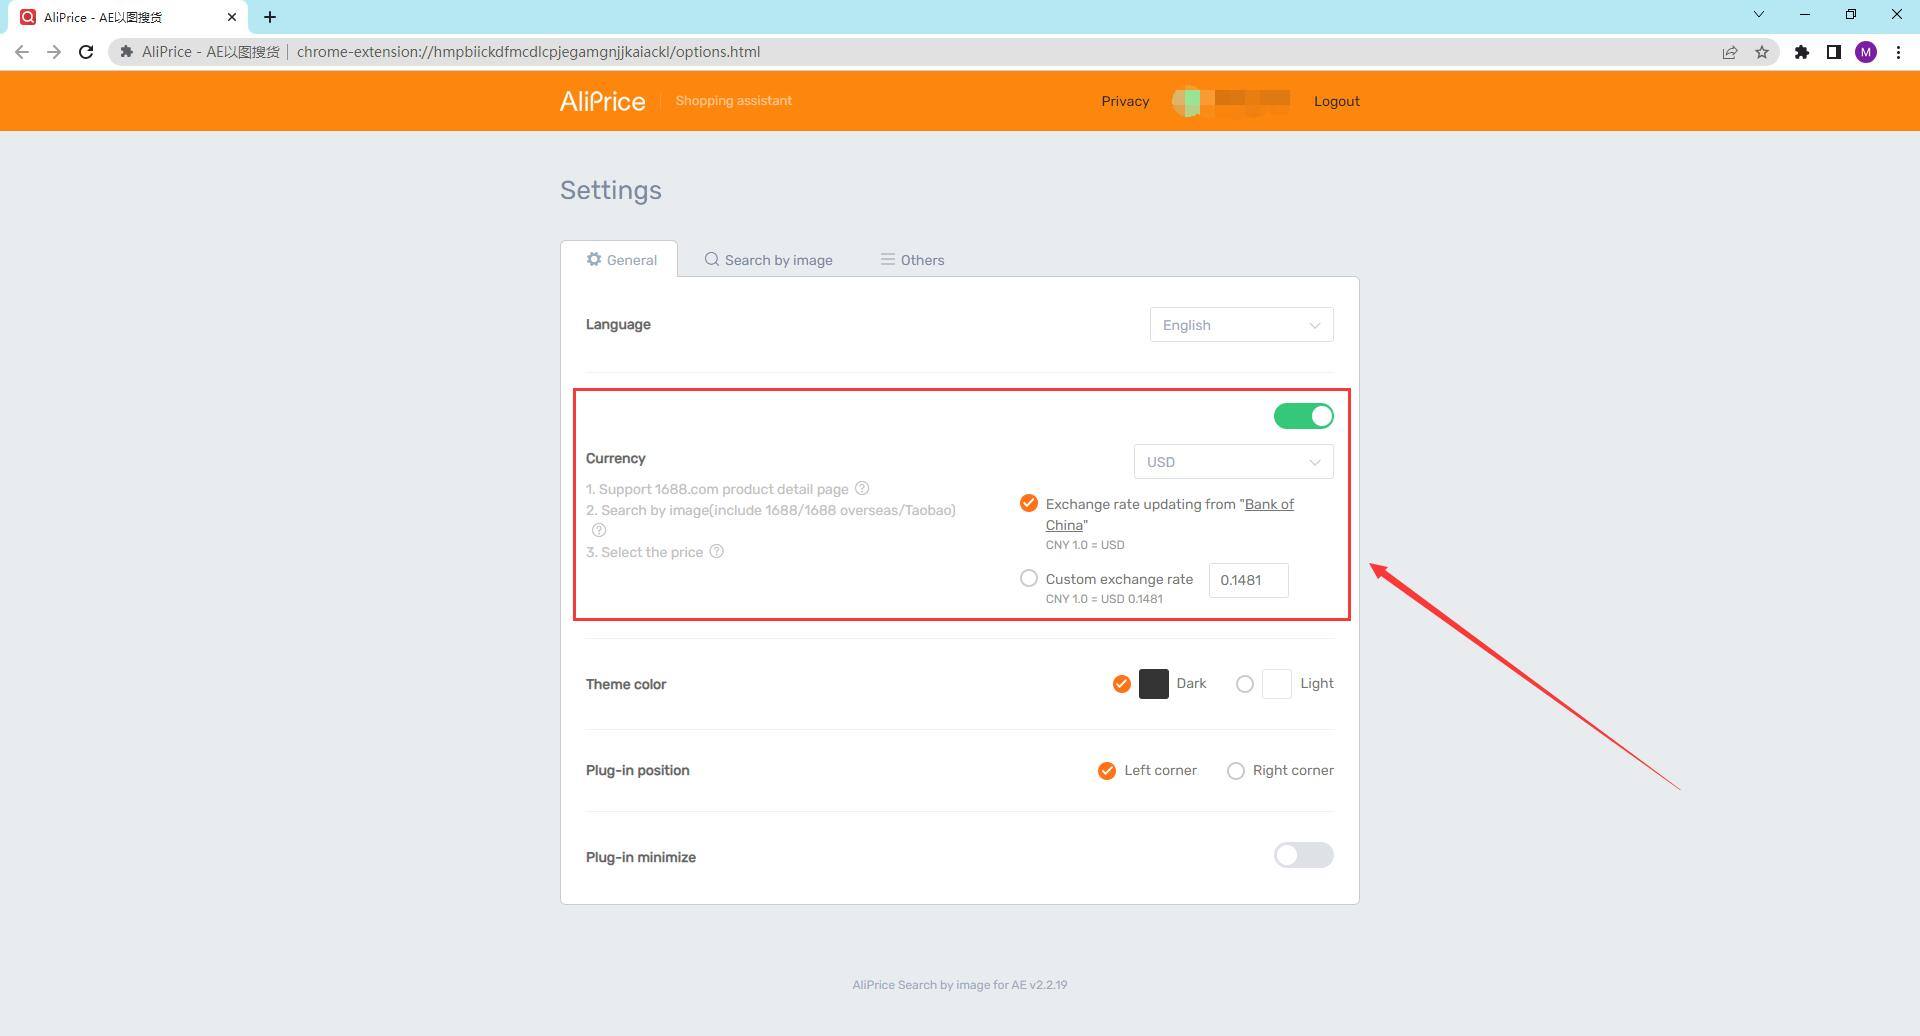Screen dimensions: 1920x1036
Task: Click the Plug-in position label
Action: [x=638, y=771]
